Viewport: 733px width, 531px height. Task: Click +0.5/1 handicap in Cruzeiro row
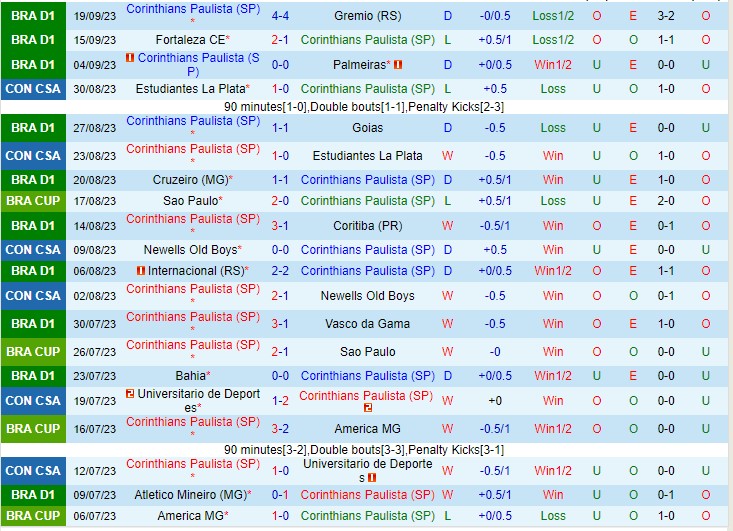tap(495, 179)
